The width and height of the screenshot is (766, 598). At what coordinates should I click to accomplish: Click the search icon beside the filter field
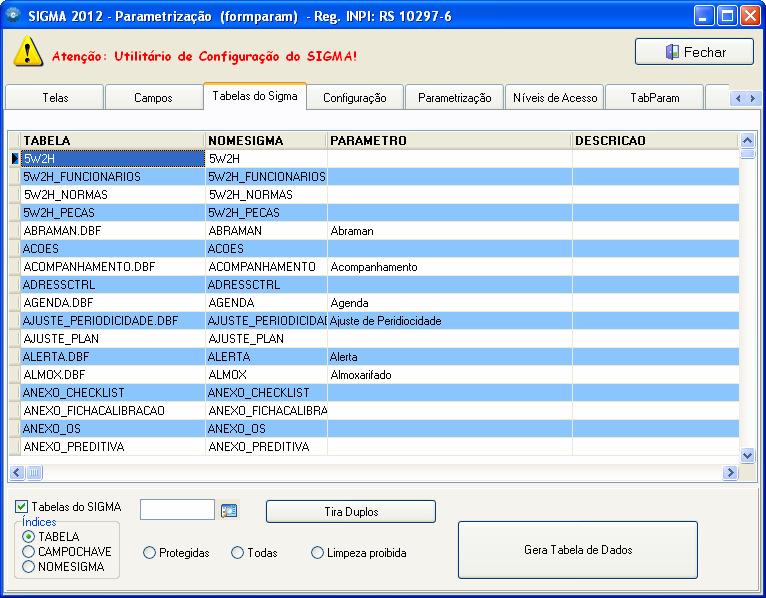click(229, 511)
